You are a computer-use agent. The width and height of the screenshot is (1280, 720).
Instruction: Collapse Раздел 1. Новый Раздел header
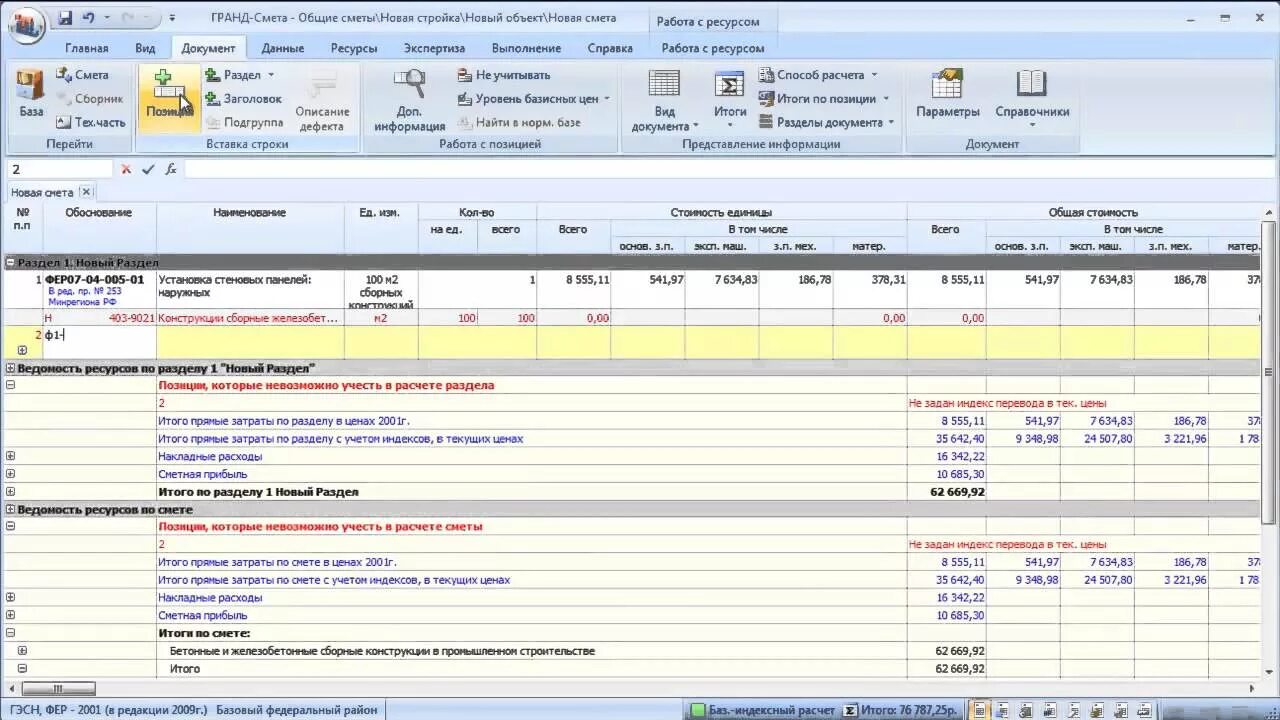click(11, 262)
